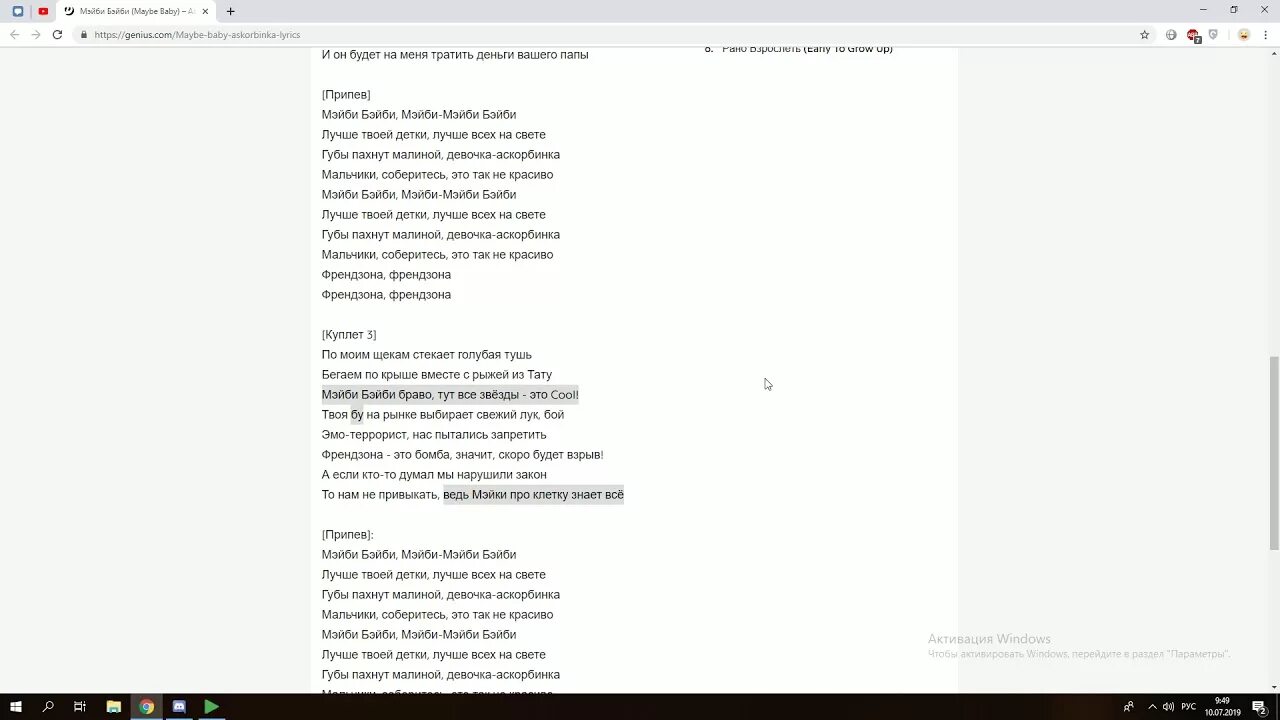
Task: View site security padlock info
Action: [x=84, y=34]
